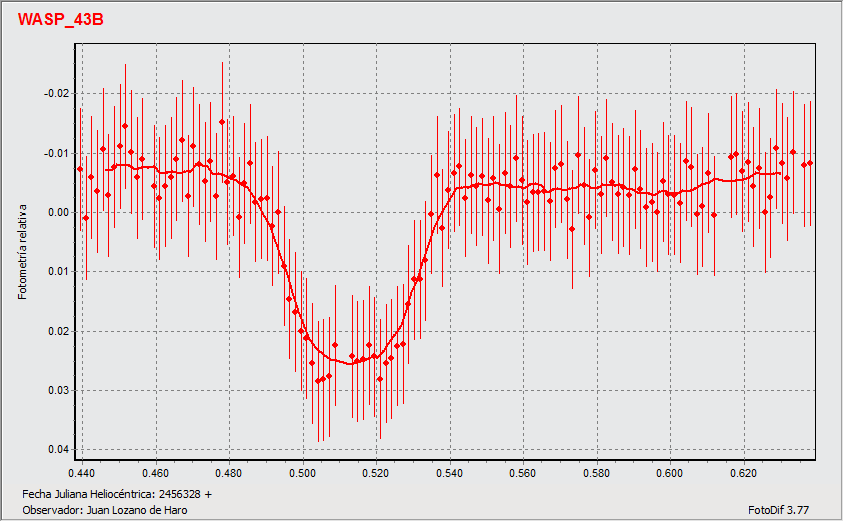Select the 0.560 x-axis tick label
The height and width of the screenshot is (522, 844).
pos(522,471)
